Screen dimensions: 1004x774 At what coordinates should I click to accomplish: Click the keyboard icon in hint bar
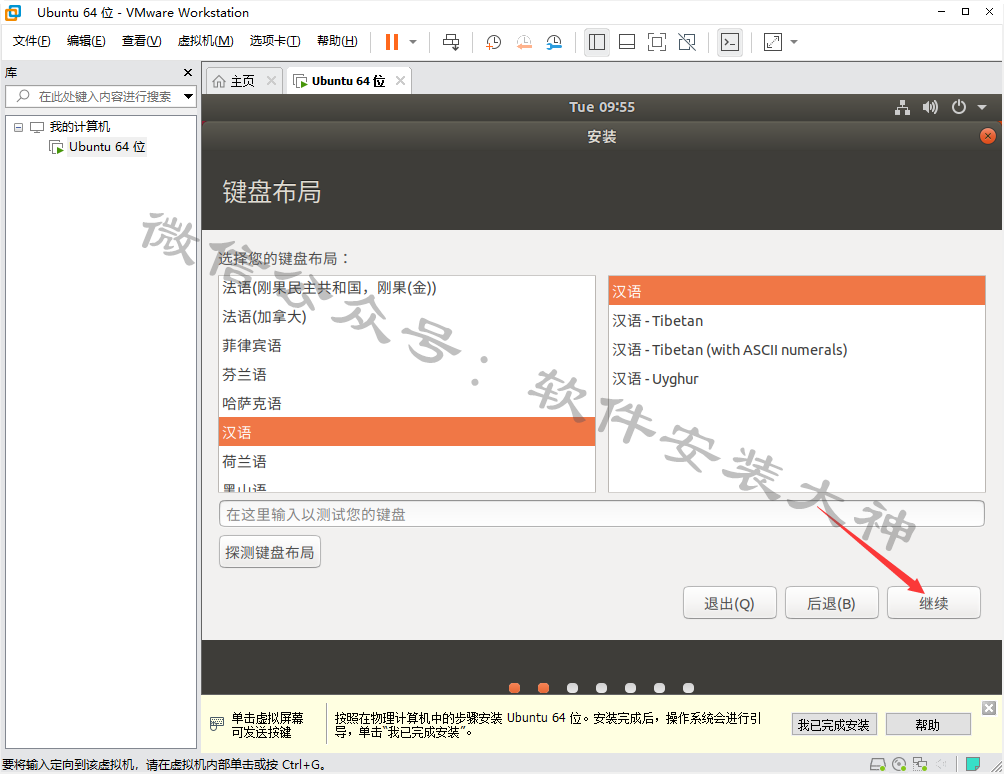[x=217, y=724]
